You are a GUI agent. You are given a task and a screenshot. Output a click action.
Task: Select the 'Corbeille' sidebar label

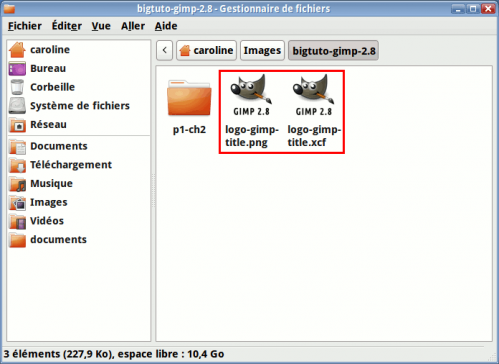[x=52, y=87]
